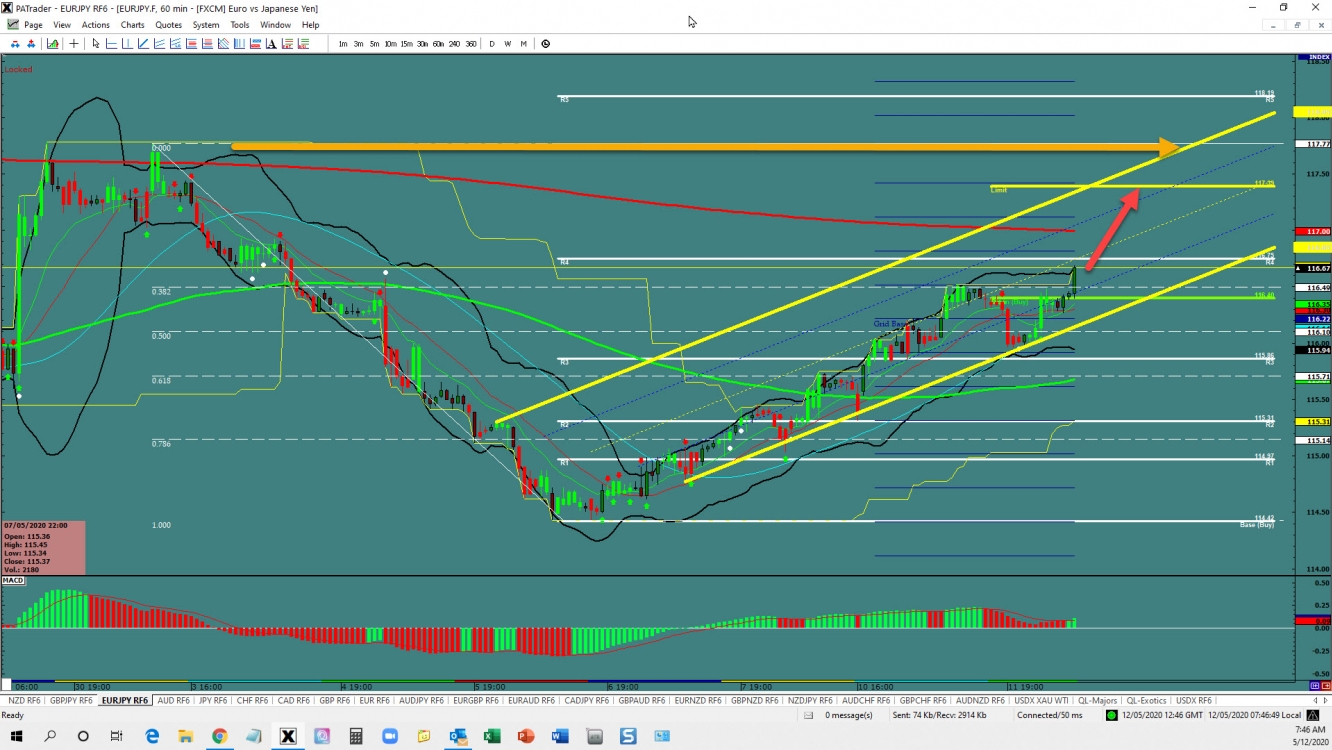Click envelope icon beside 0 message(s)
Viewport: 1332px width, 750px height.
coord(809,715)
